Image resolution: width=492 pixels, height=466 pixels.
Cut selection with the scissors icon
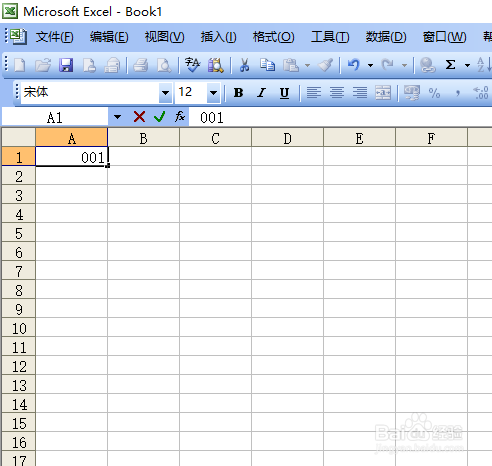click(x=244, y=65)
